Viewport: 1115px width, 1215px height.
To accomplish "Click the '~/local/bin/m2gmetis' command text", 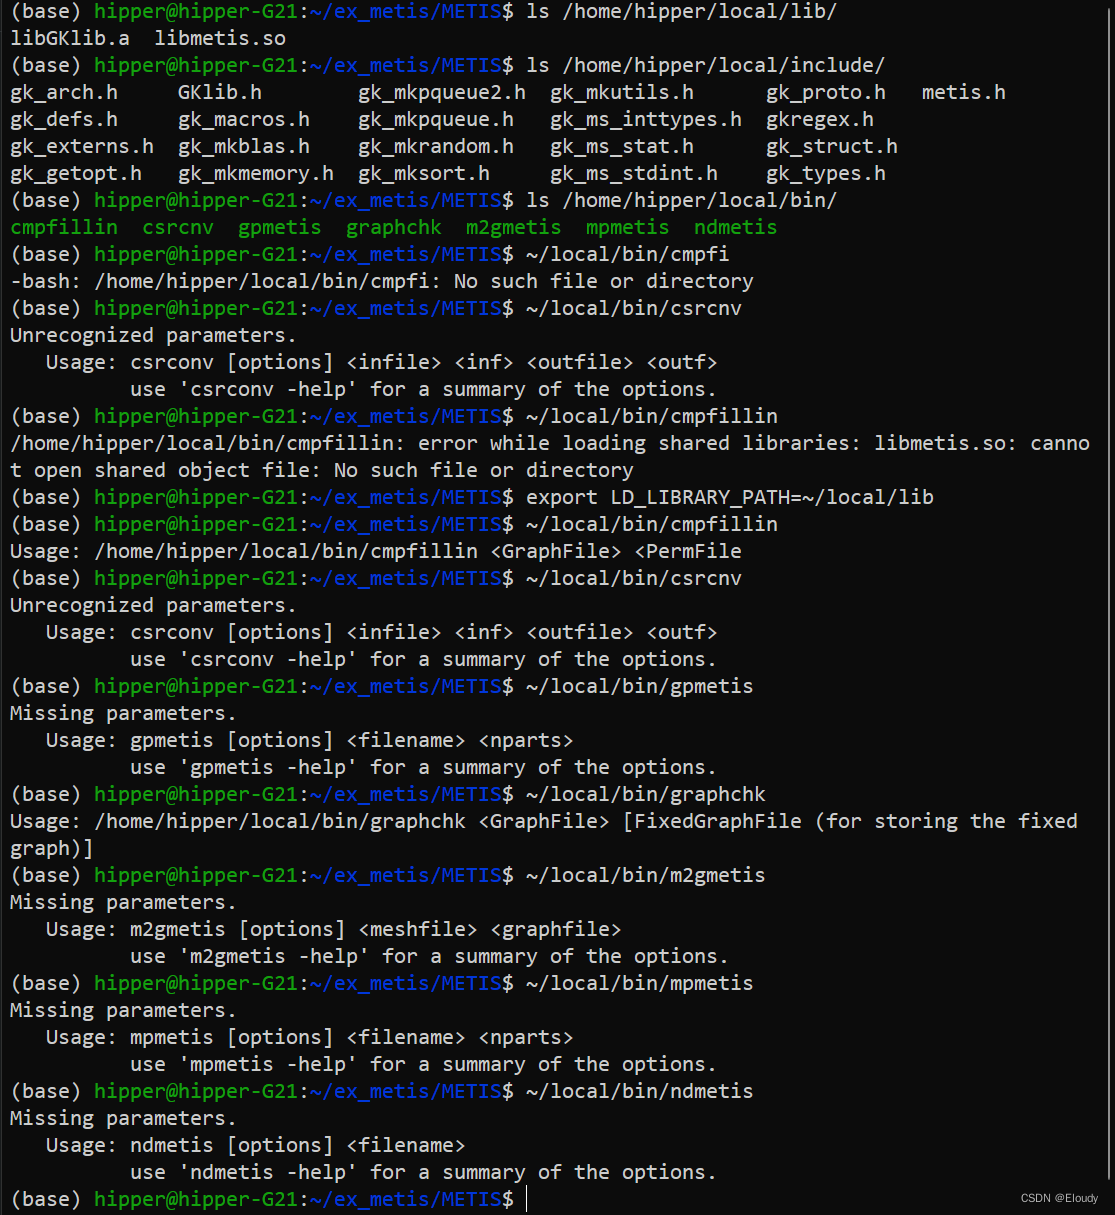I will (646, 875).
